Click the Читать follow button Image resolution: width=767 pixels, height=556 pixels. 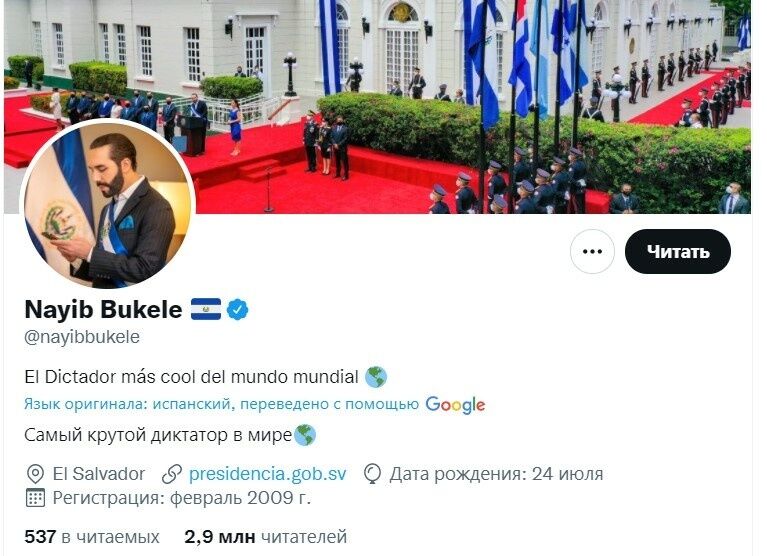(677, 251)
